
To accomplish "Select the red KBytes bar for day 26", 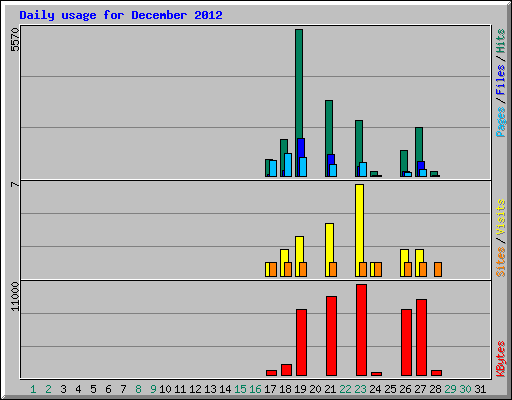I will (406, 342).
